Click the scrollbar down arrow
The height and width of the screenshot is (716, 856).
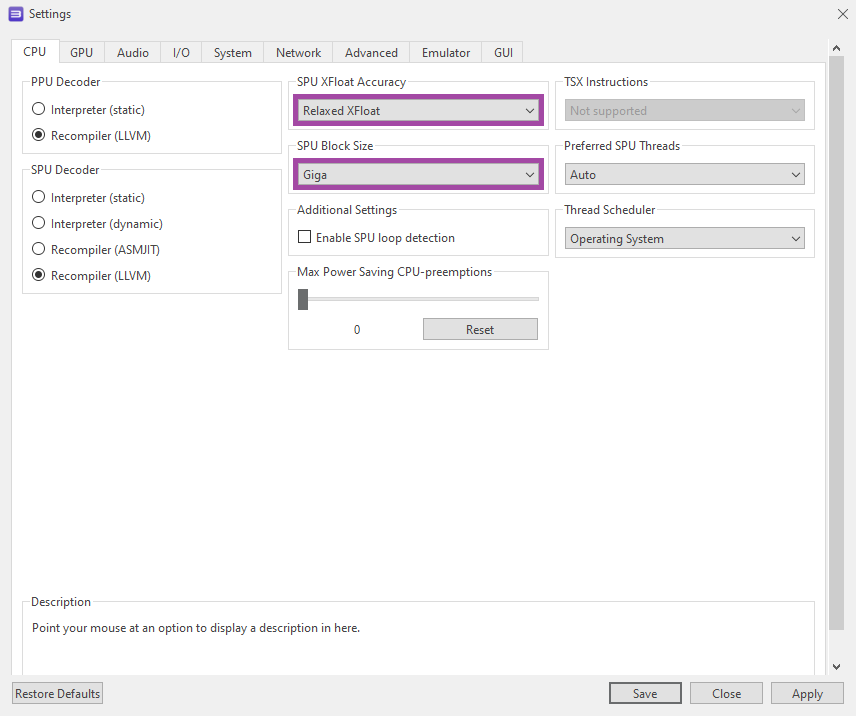pyautogui.click(x=837, y=666)
